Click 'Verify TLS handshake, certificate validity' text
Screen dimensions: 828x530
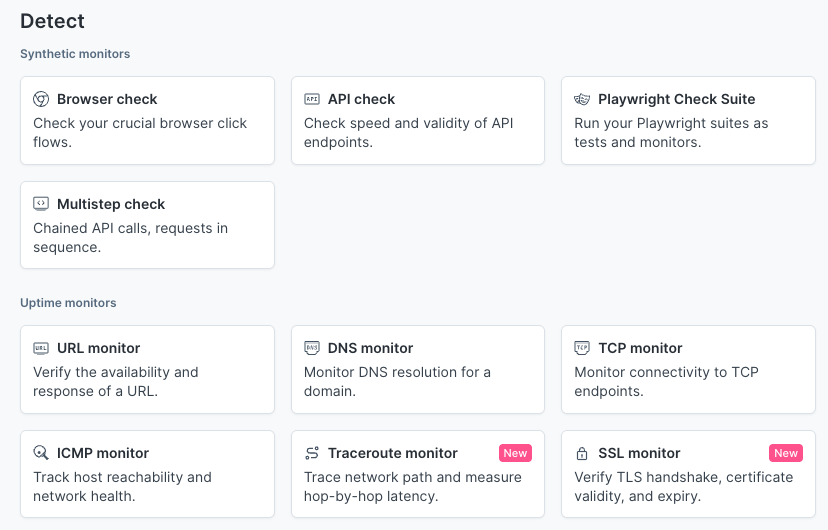pyautogui.click(x=684, y=487)
